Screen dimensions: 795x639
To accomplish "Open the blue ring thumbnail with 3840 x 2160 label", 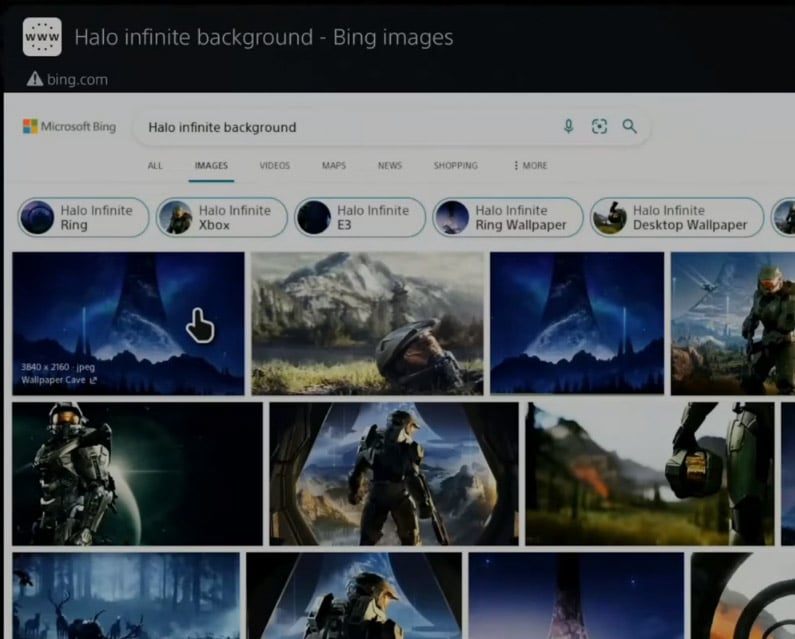I will coord(128,323).
